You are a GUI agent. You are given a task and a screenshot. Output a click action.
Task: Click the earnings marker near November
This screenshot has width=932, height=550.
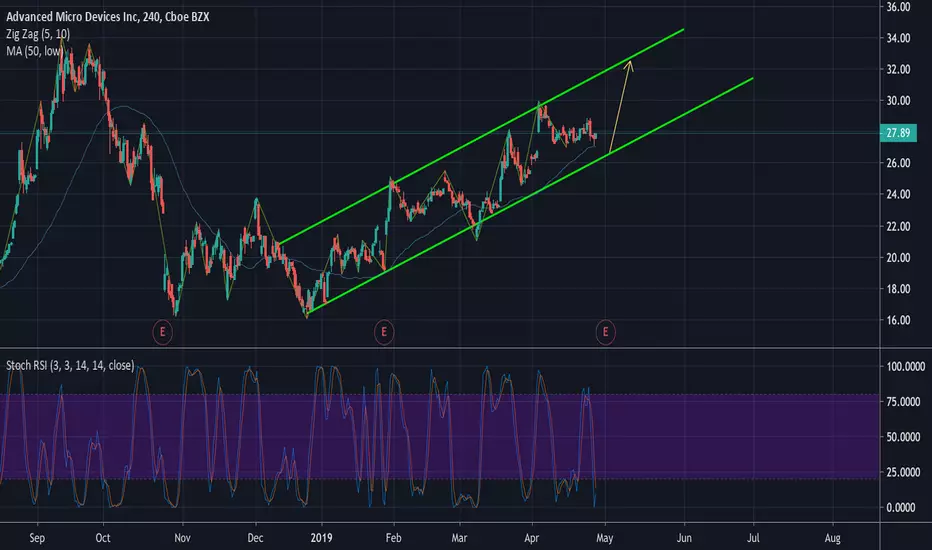pyautogui.click(x=162, y=332)
